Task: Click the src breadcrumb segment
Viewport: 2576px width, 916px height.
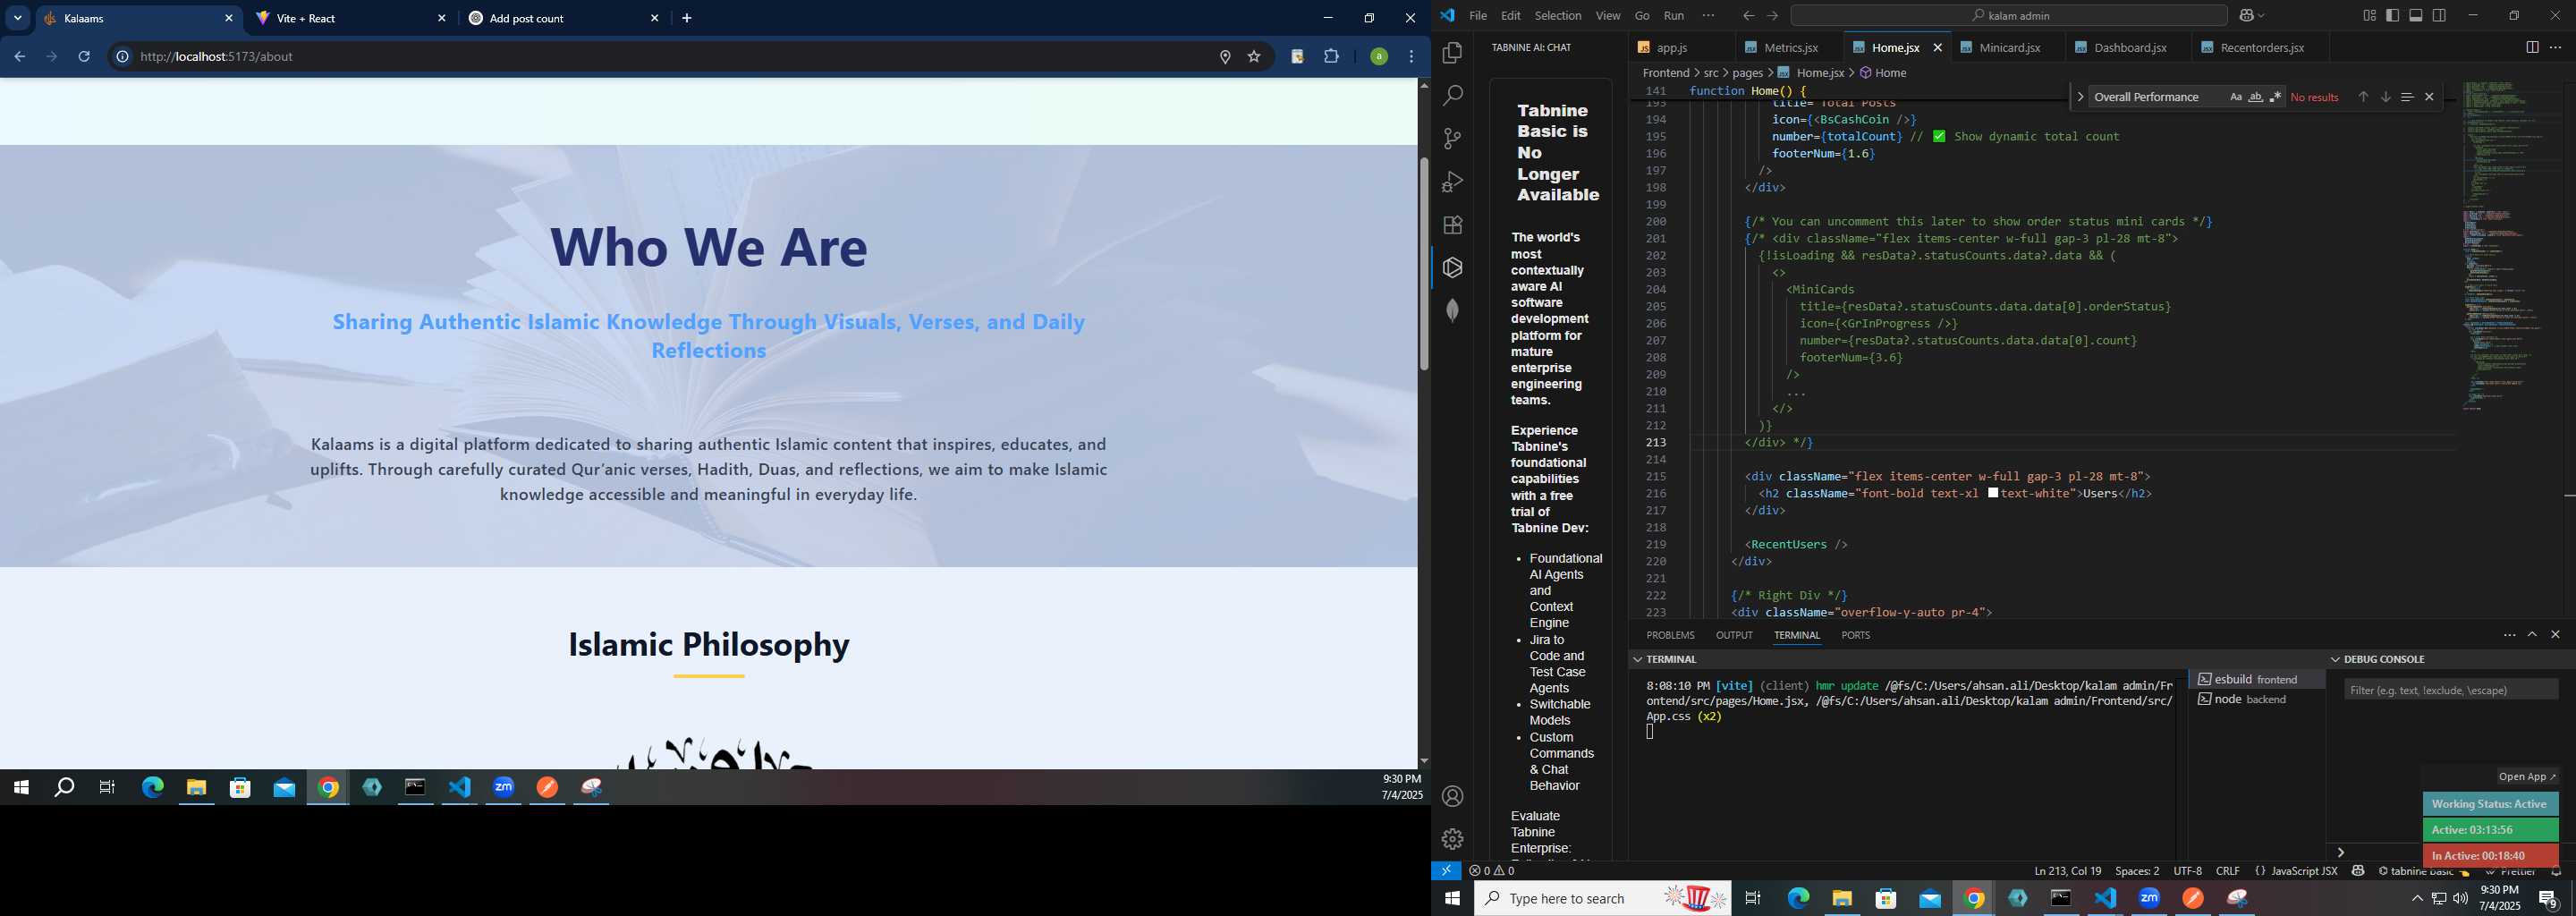Action: (1711, 73)
